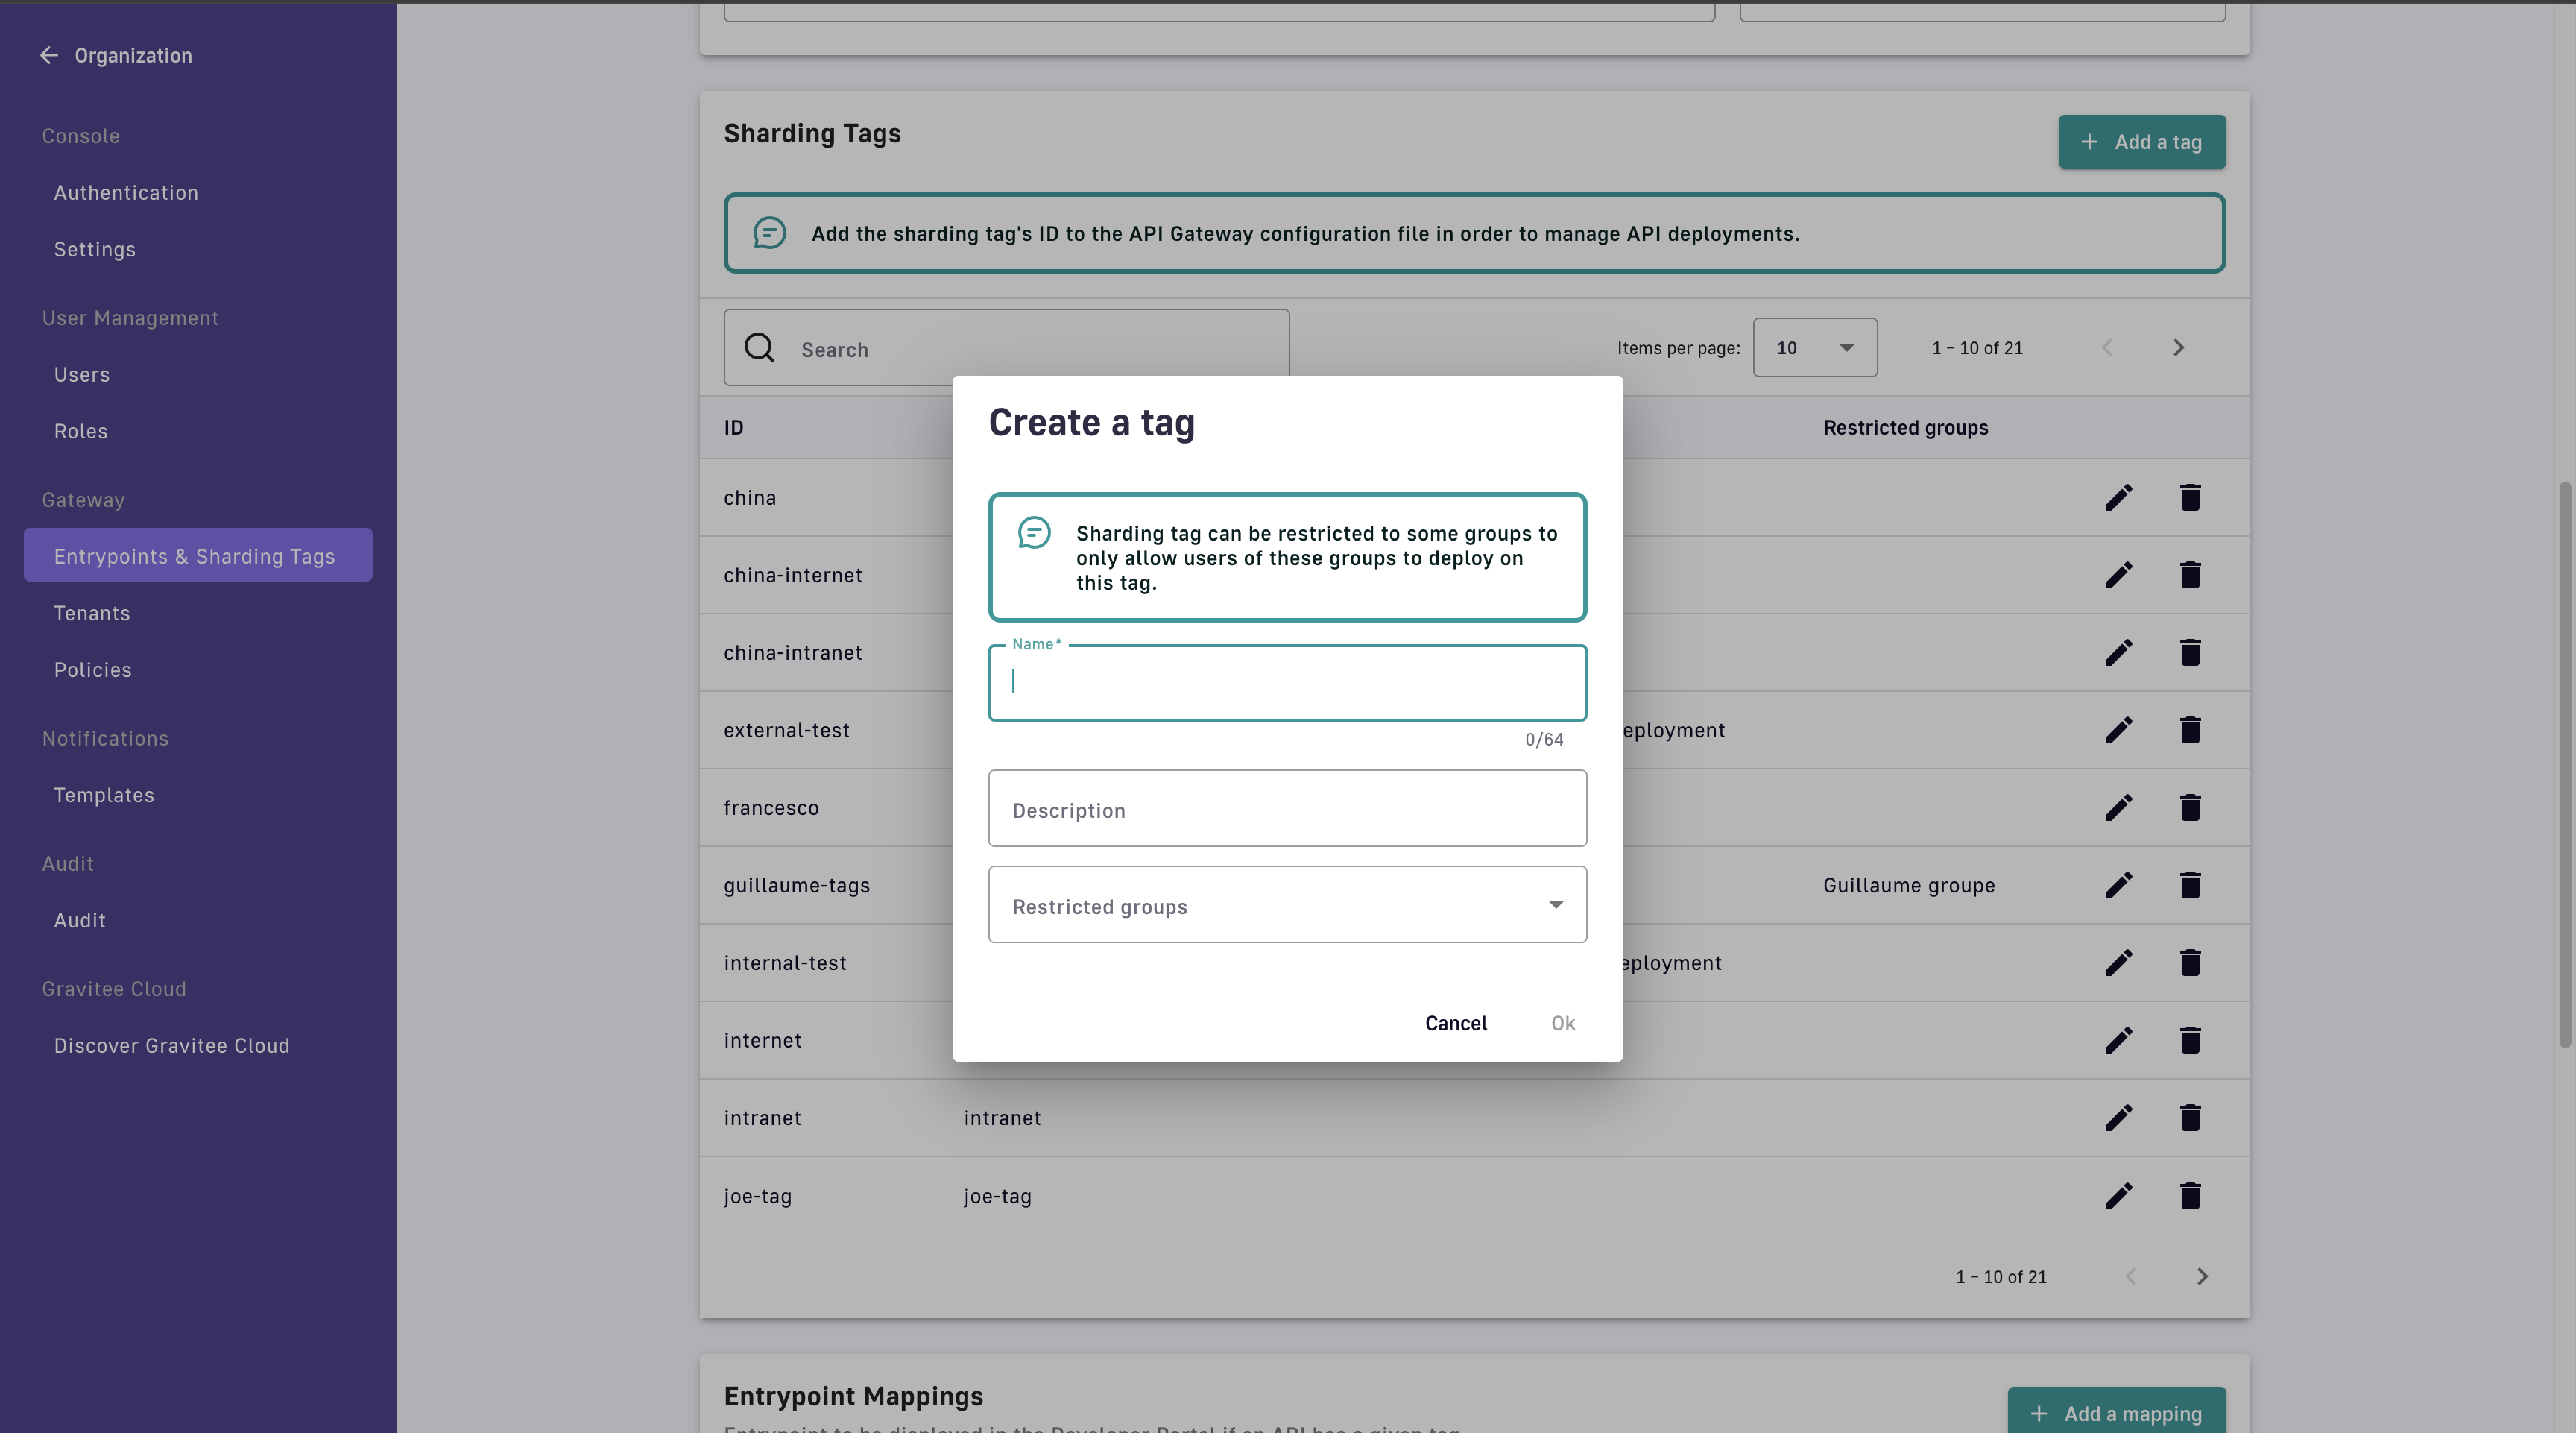Click the Add a mapping button

point(2116,1412)
